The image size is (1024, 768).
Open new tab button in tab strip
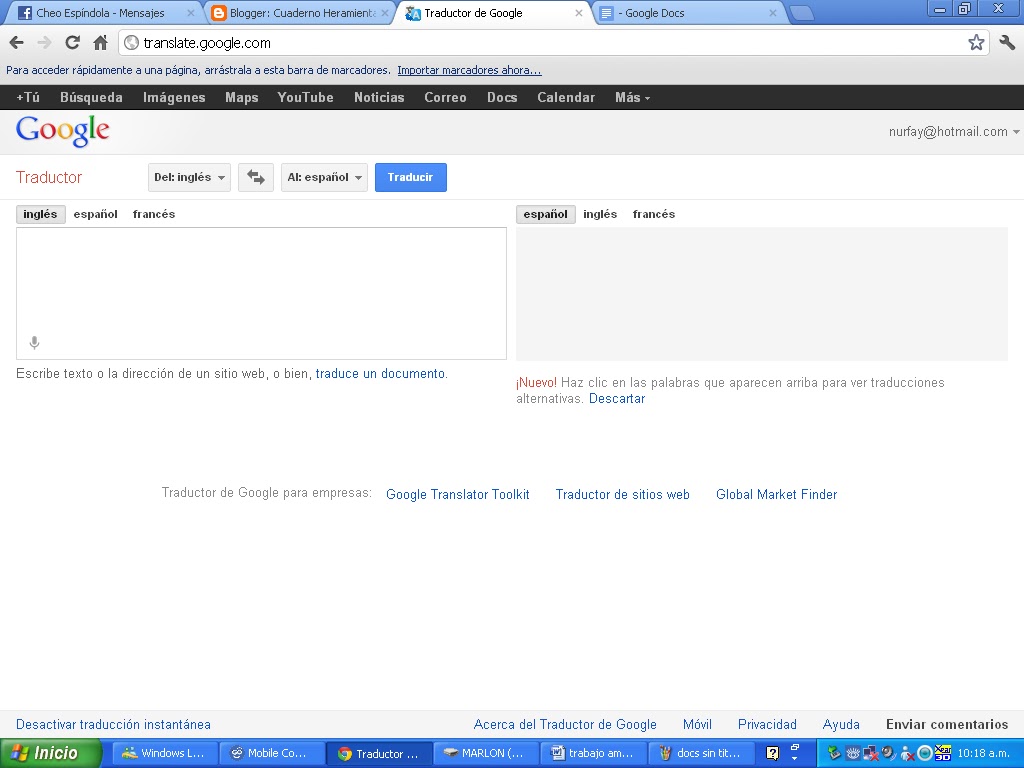tap(801, 13)
